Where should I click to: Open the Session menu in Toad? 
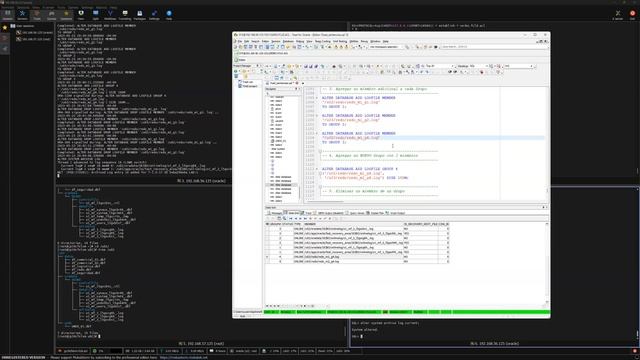[276, 41]
